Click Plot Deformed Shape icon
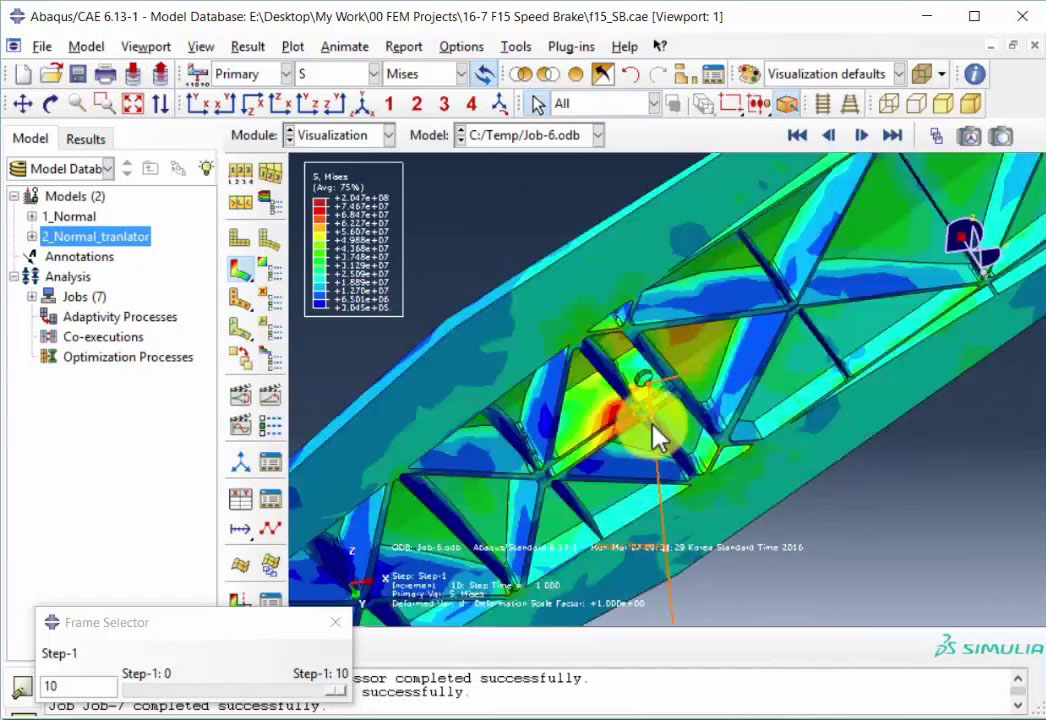 point(270,238)
